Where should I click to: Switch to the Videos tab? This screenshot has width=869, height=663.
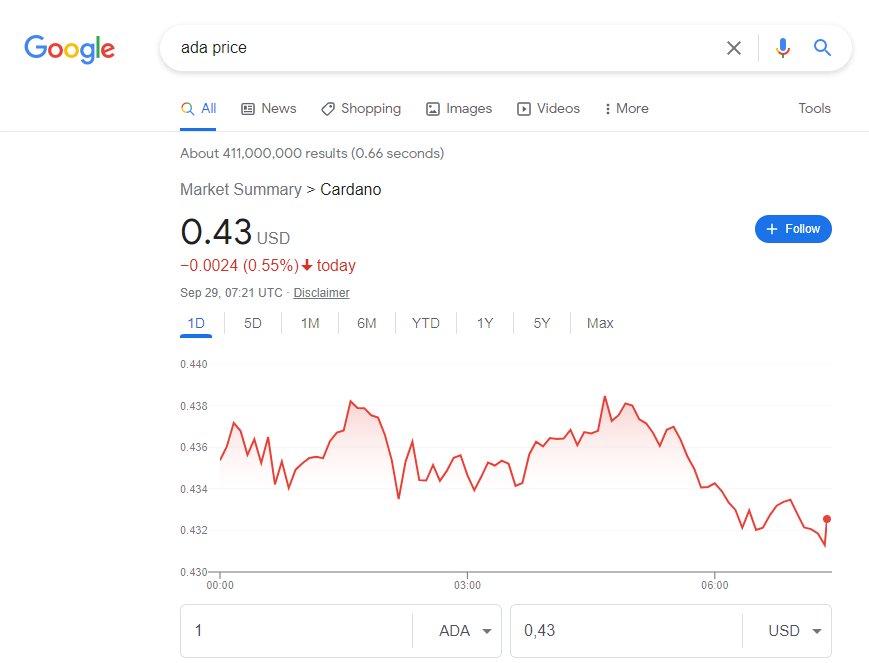(x=548, y=109)
